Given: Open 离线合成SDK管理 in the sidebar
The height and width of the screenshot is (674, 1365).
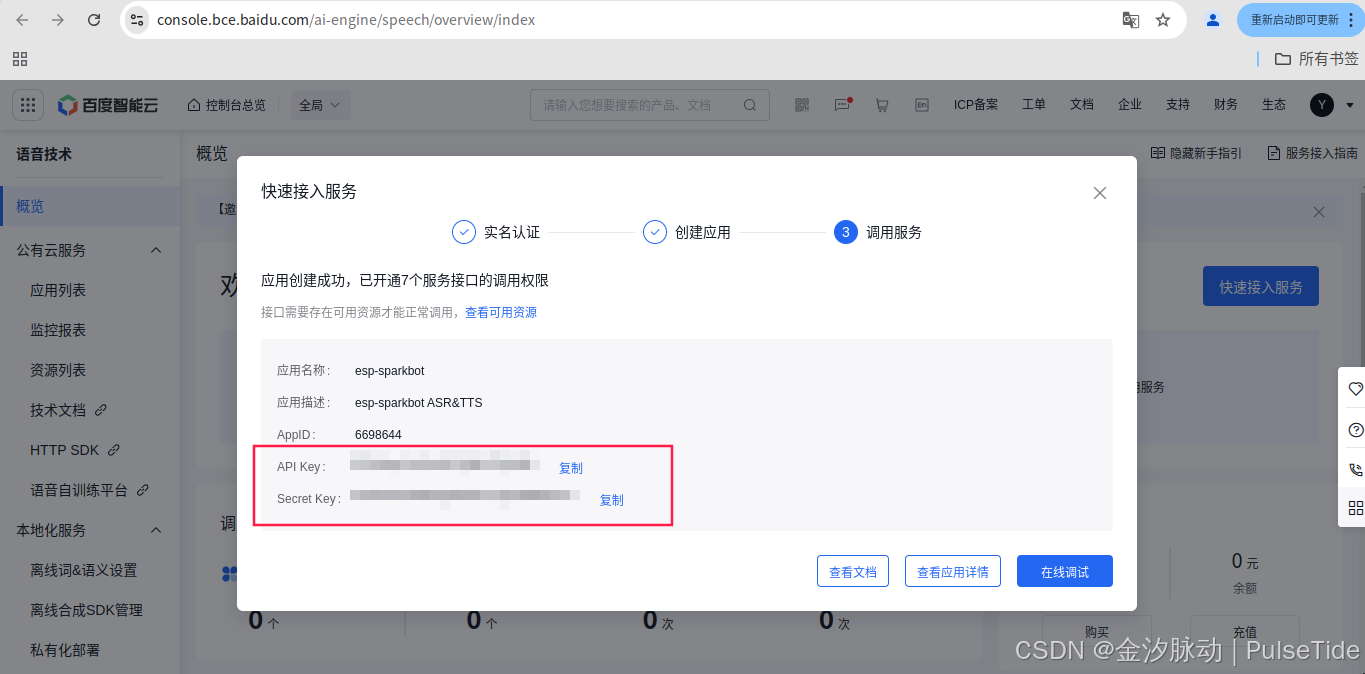Looking at the screenshot, I should tap(86, 610).
